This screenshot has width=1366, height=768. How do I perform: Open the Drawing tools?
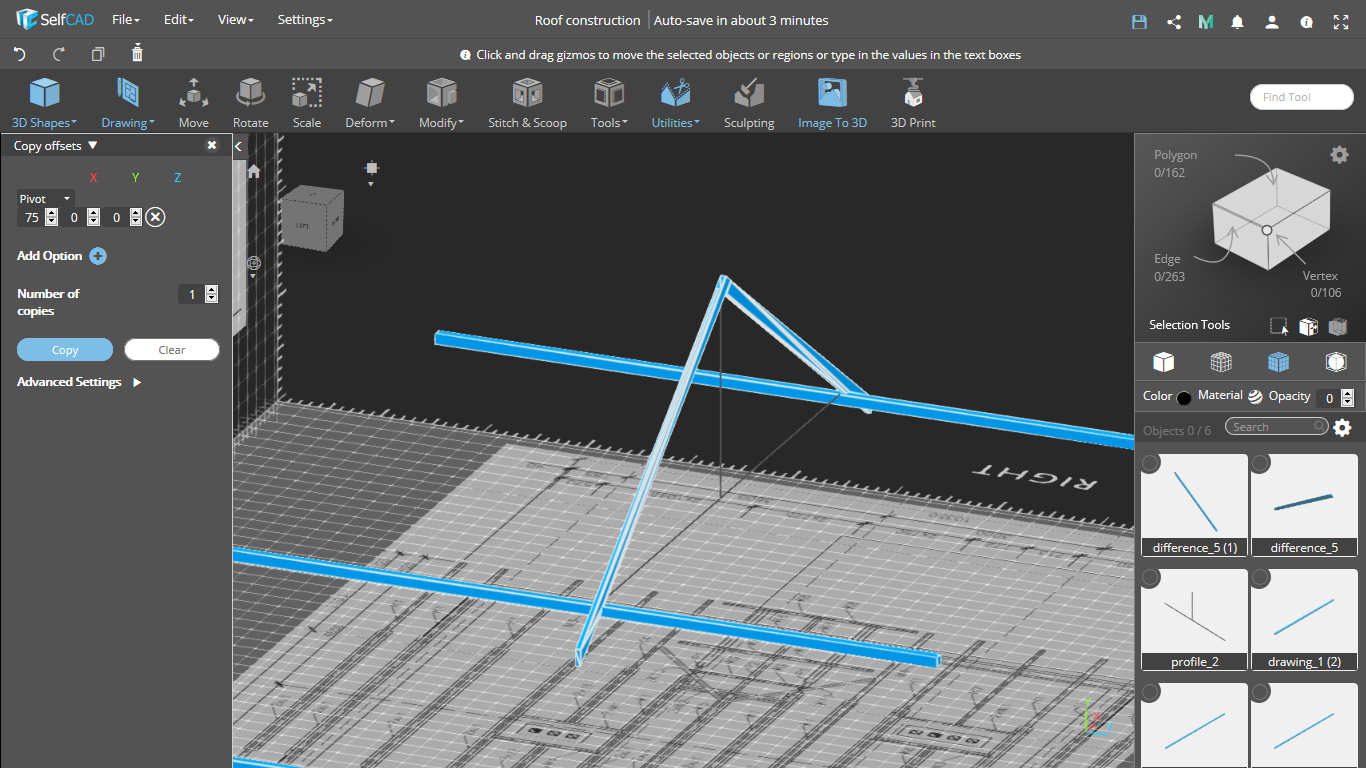[x=127, y=103]
